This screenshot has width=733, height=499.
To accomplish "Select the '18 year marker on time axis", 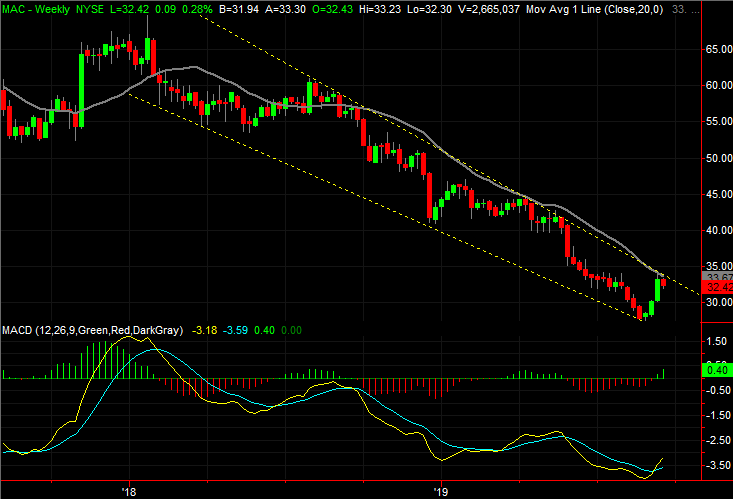I will coord(128,491).
